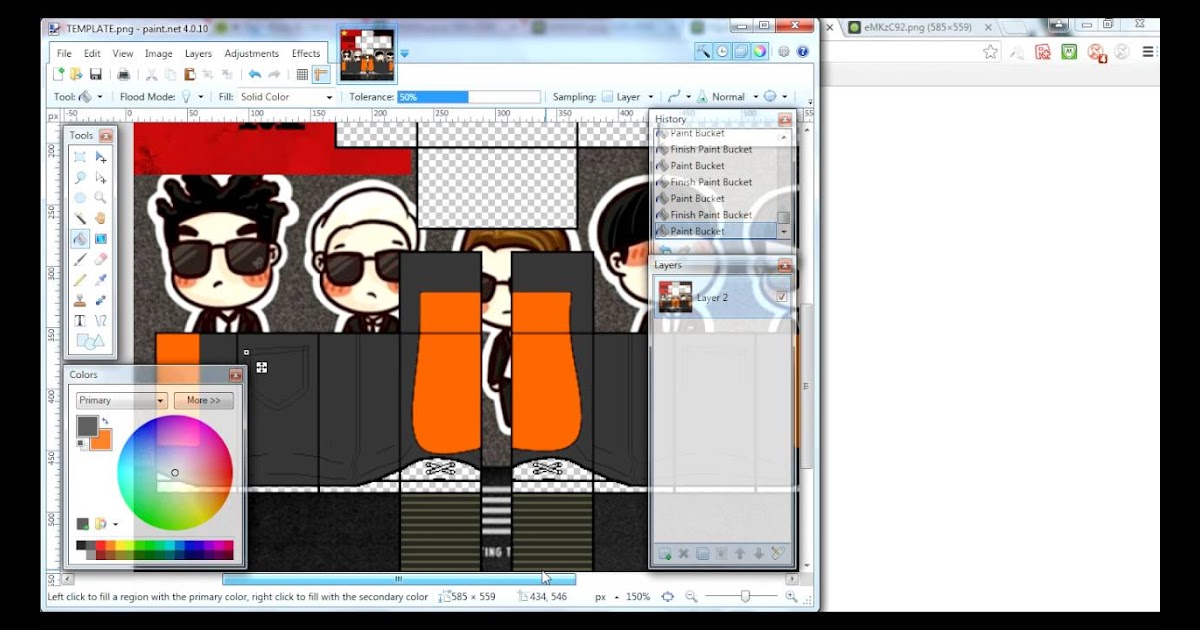Click the orange secondary color swatch

tap(103, 442)
